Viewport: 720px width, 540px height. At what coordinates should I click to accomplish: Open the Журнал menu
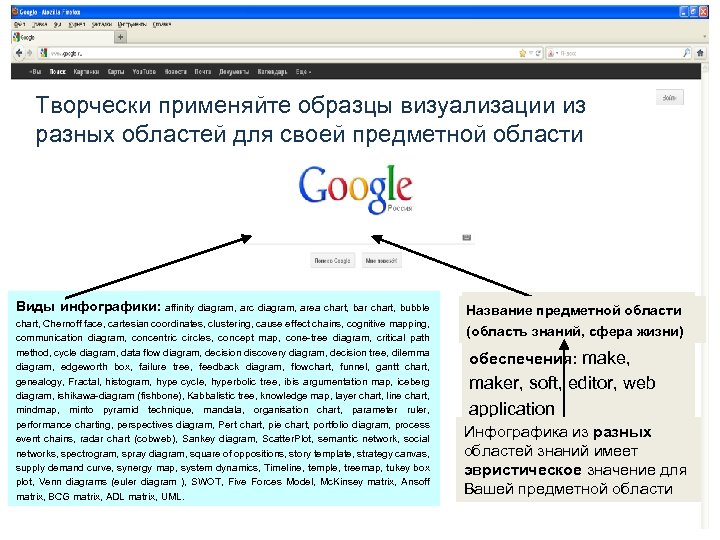(77, 24)
